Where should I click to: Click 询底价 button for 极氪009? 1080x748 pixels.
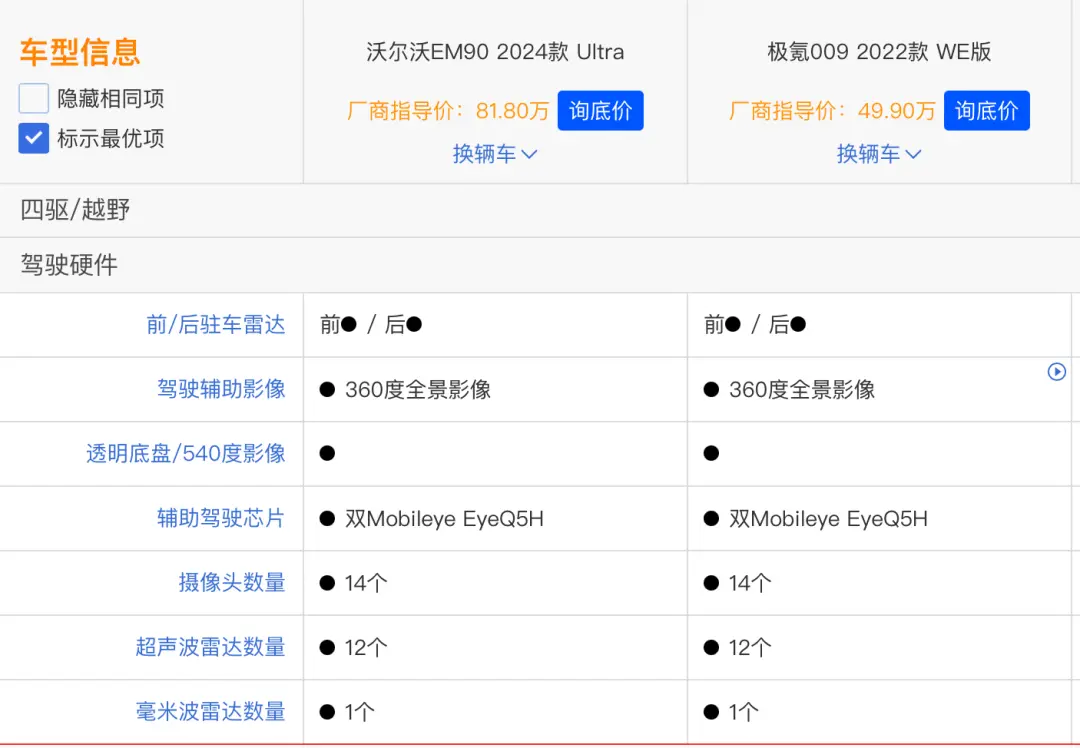[986, 110]
